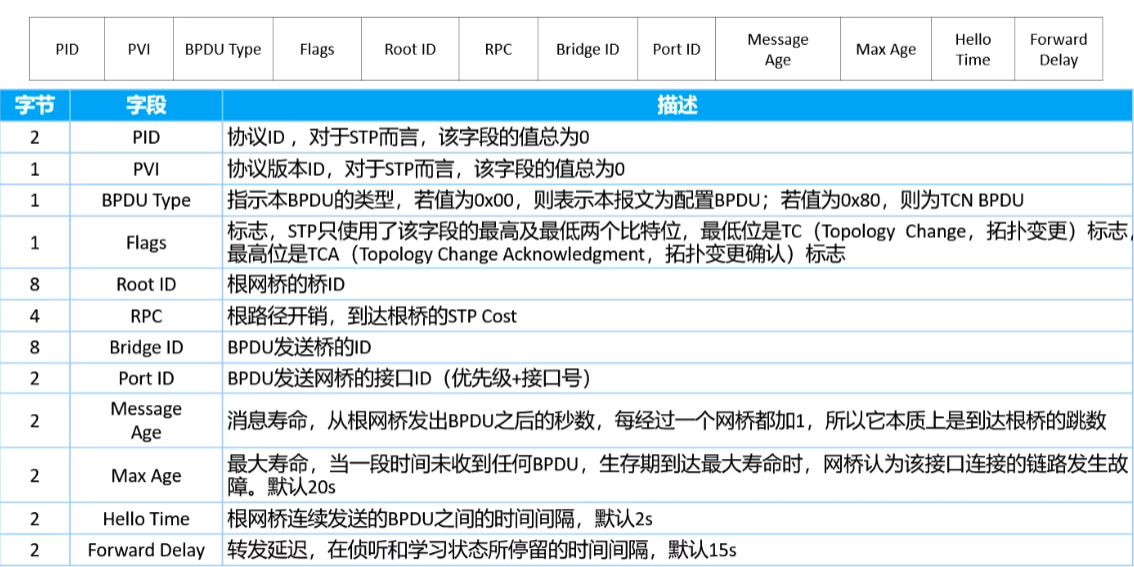Select the Hello Time box in the diagram
The height and width of the screenshot is (567, 1134).
(x=973, y=50)
